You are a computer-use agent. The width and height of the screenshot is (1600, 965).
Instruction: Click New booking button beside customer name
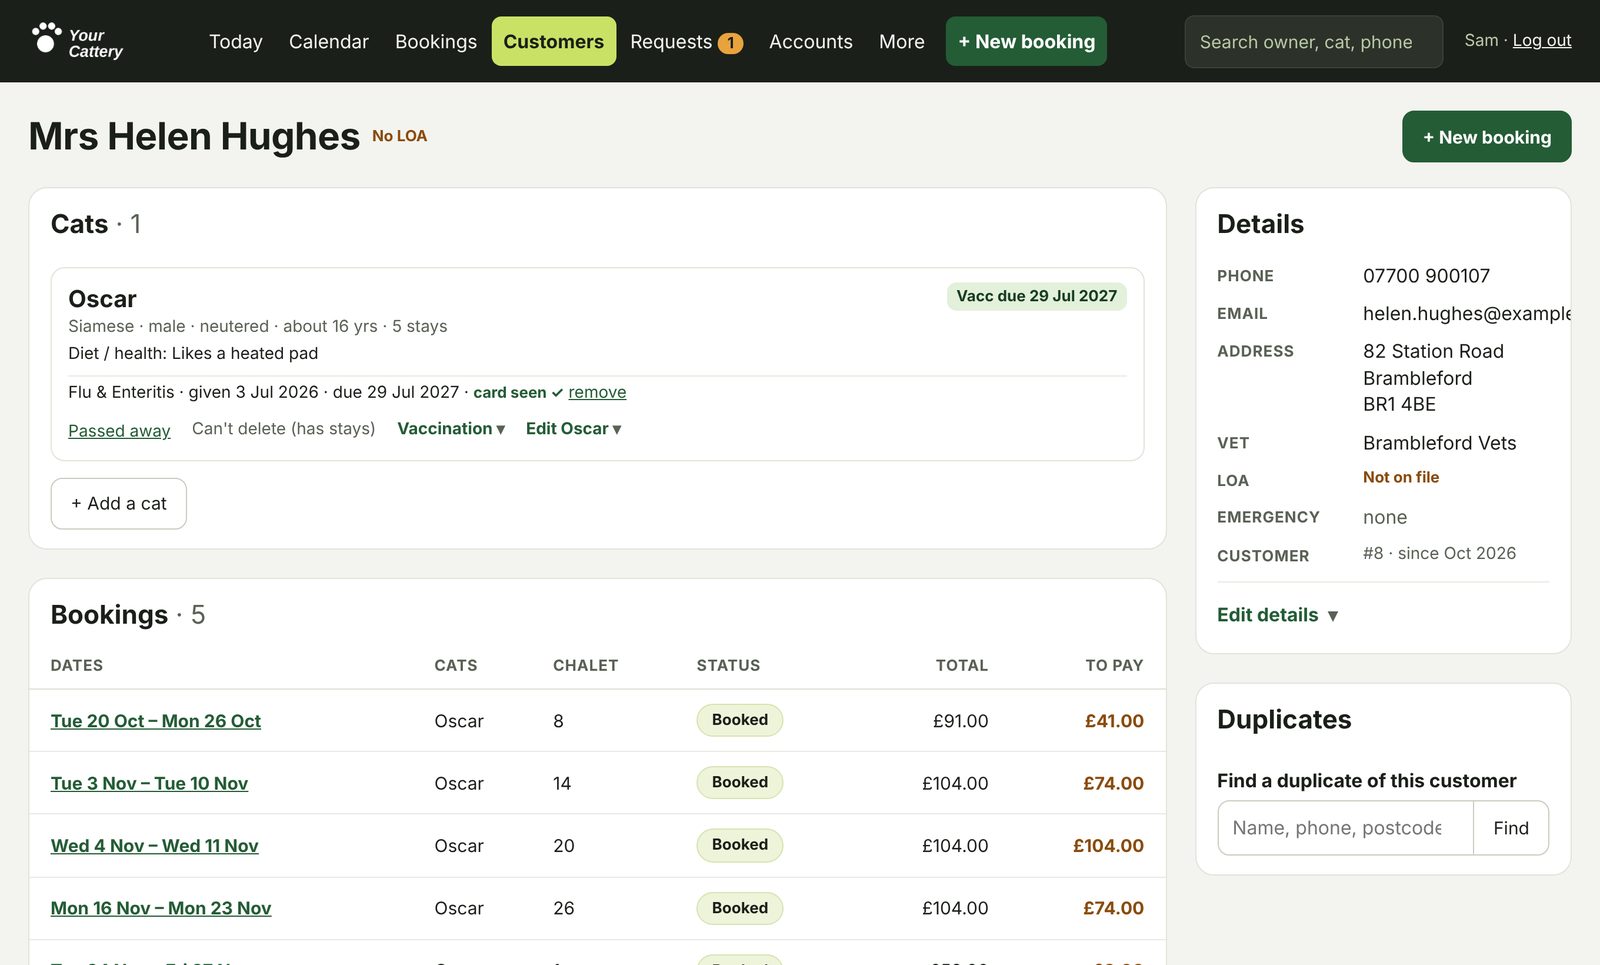pyautogui.click(x=1487, y=137)
